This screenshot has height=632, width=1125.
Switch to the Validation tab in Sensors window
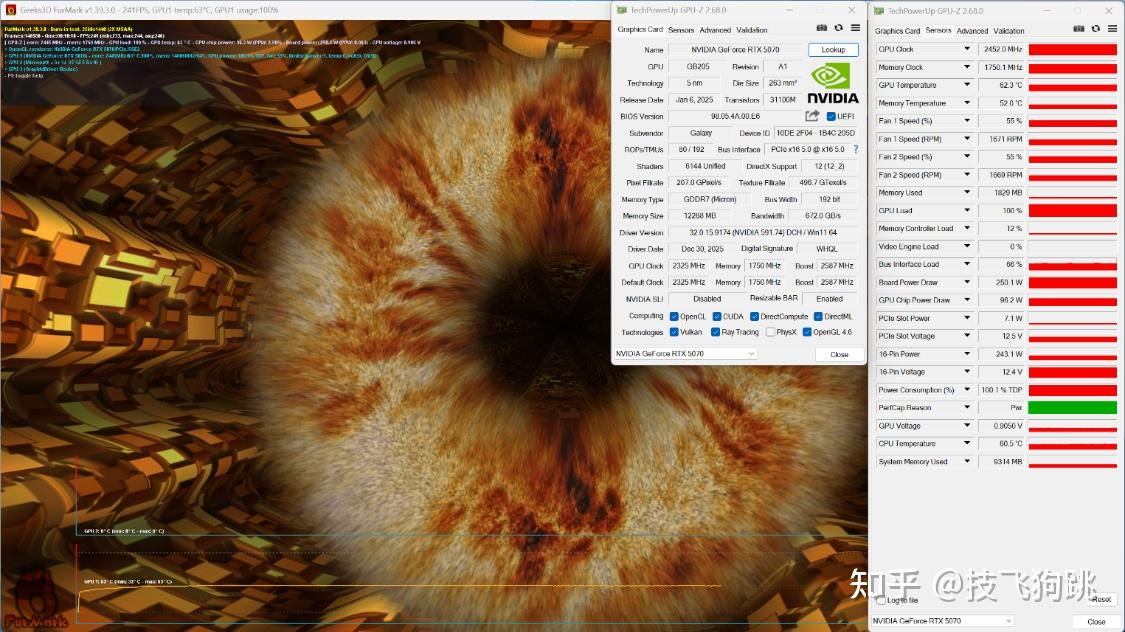(1008, 31)
